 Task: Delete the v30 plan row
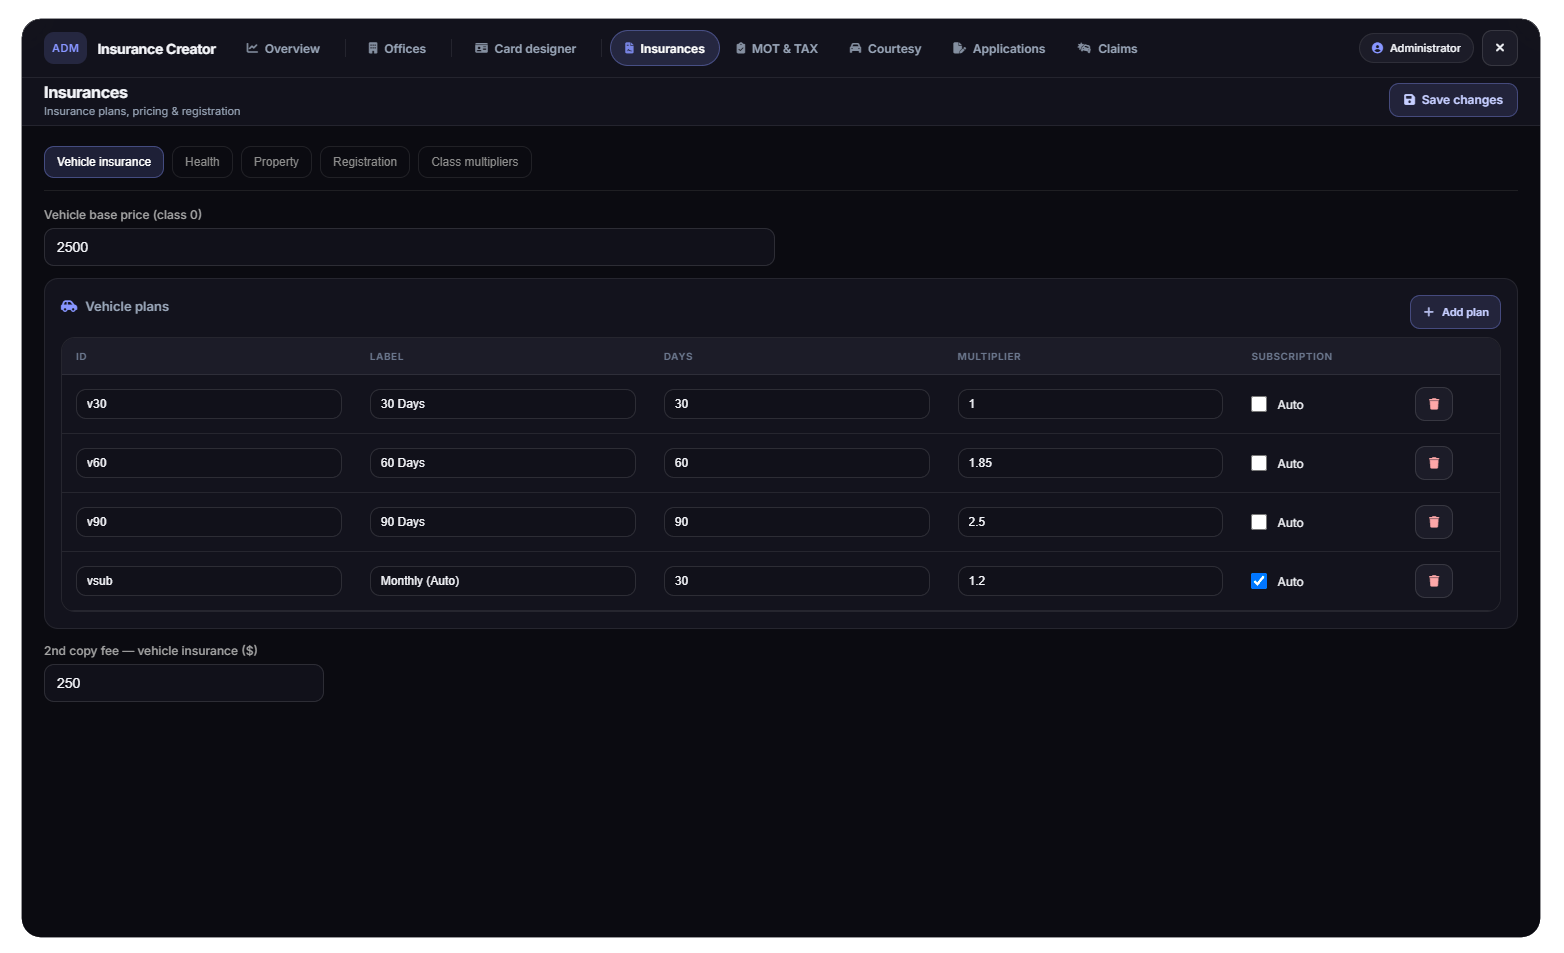pyautogui.click(x=1433, y=404)
